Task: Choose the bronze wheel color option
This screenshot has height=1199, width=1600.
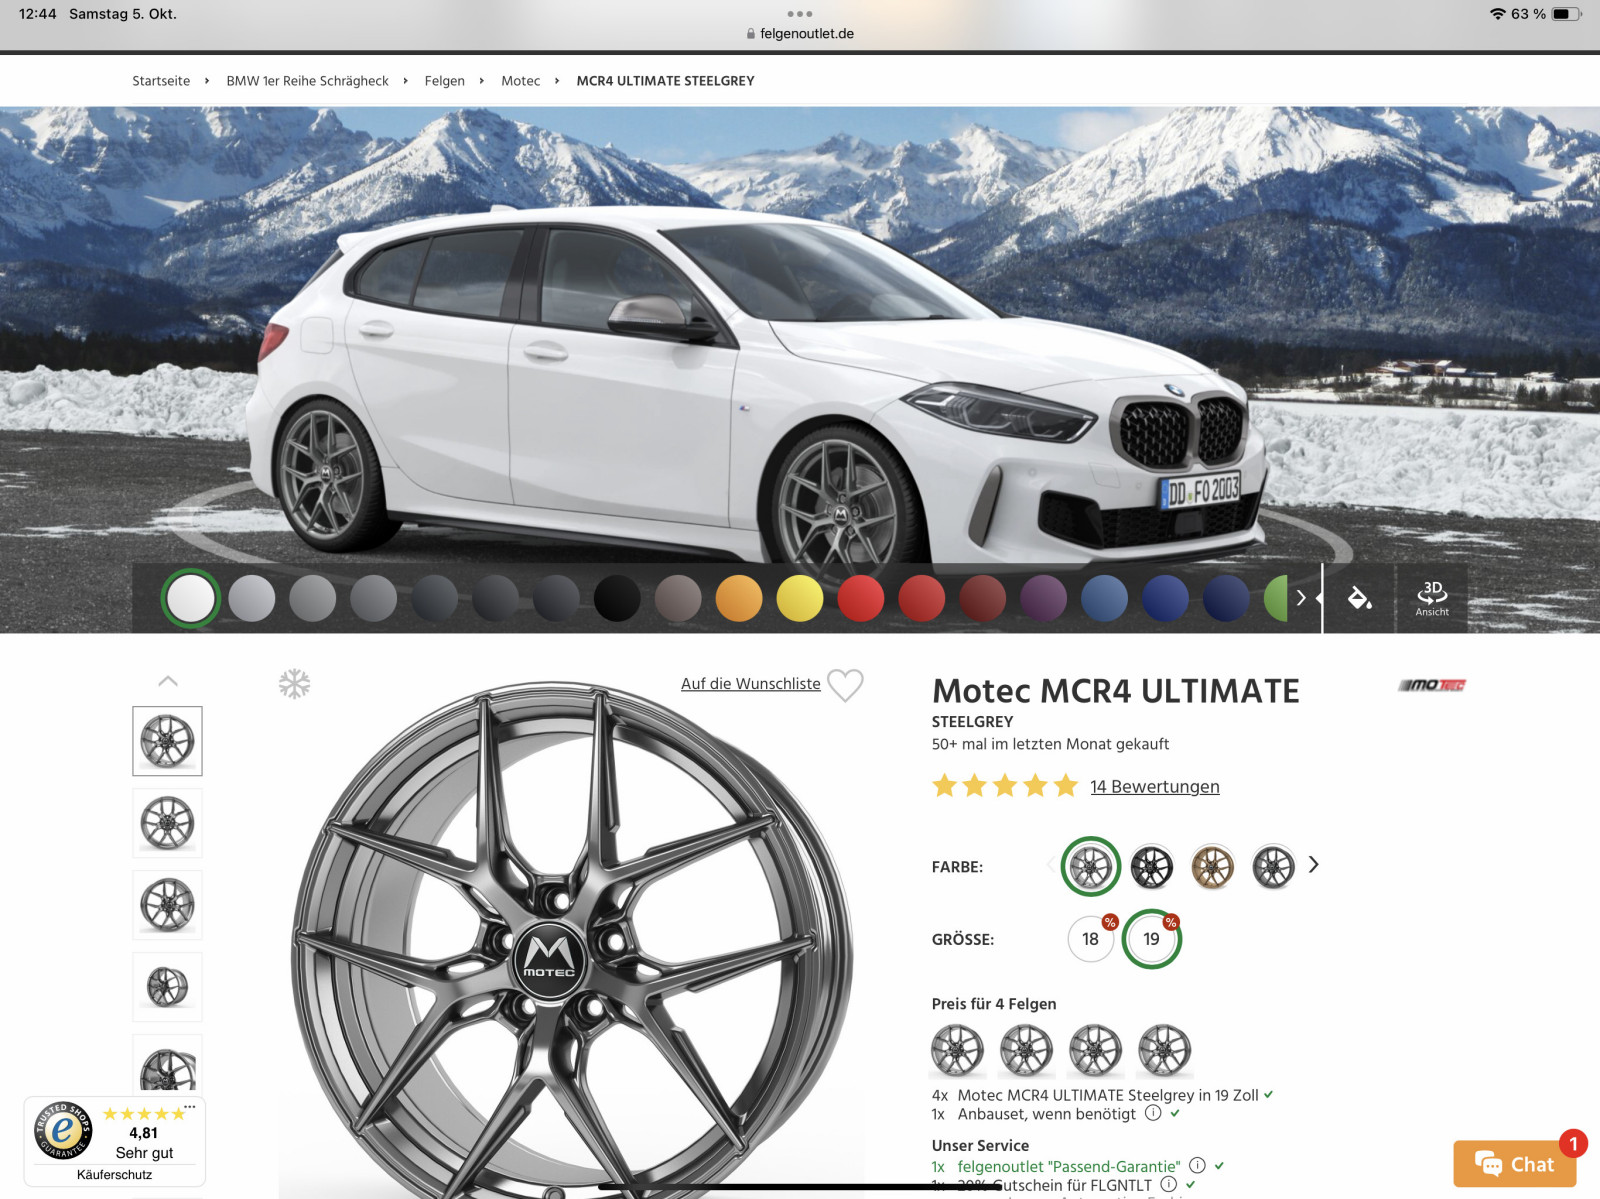Action: tap(1213, 867)
